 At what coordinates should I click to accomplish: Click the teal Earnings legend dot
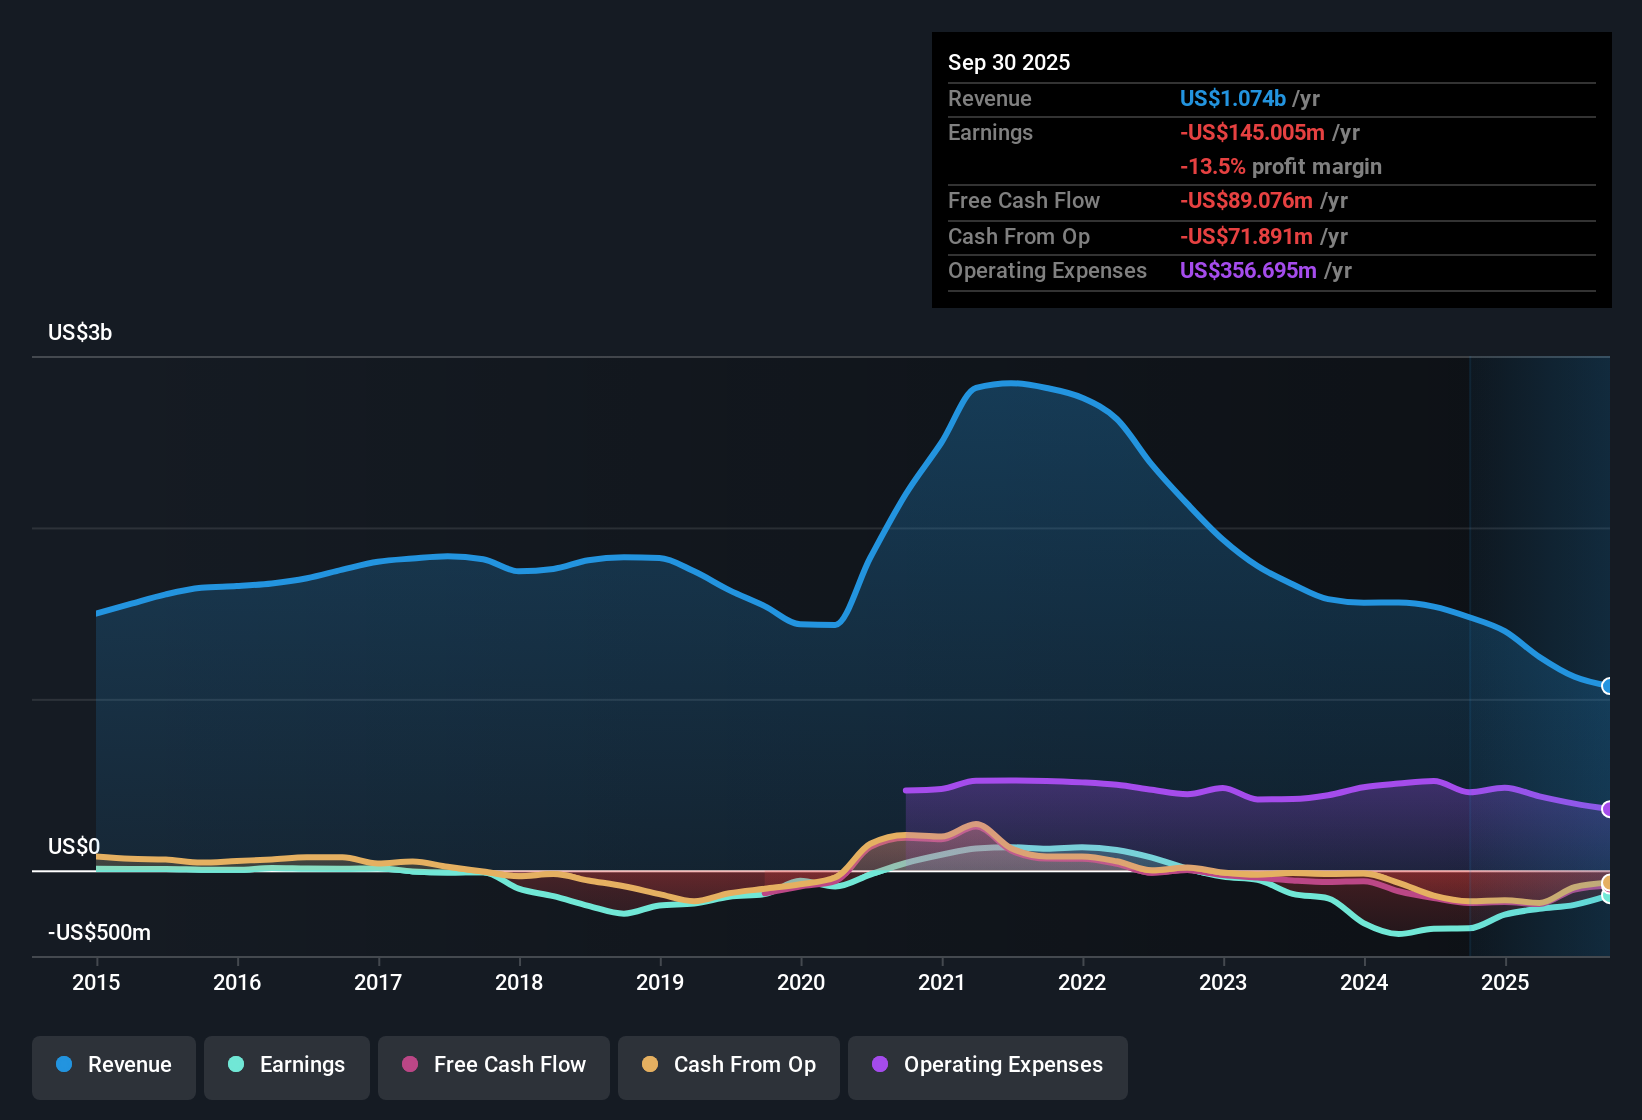coord(236,1065)
